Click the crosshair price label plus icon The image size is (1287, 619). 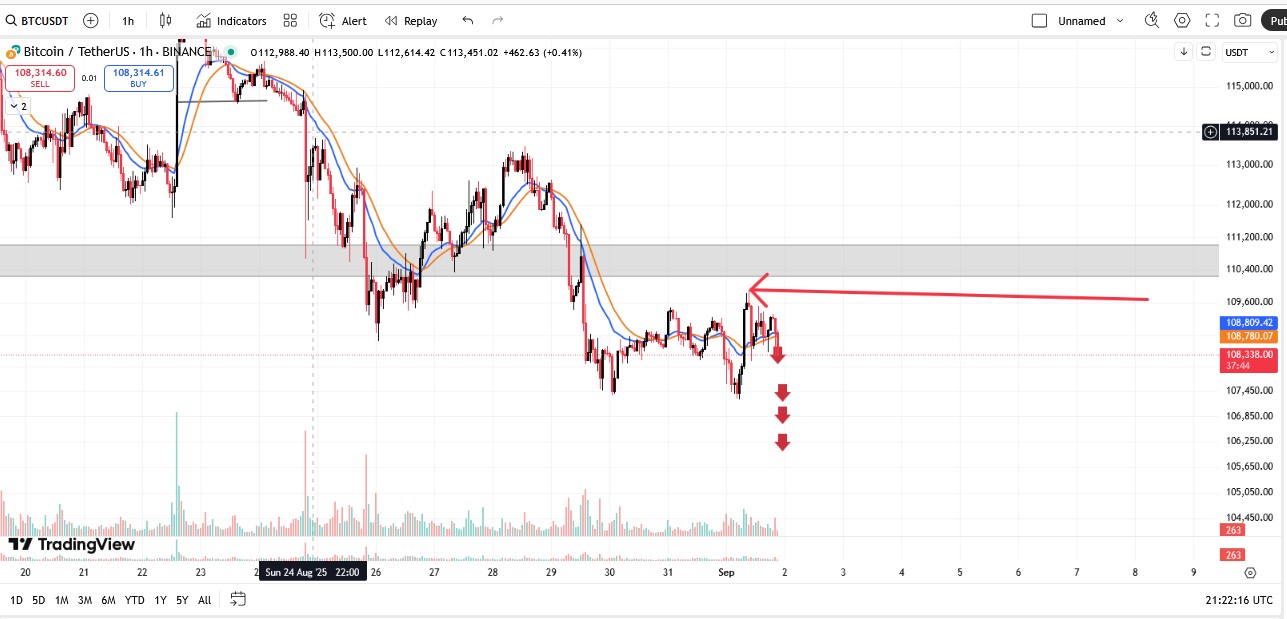(1211, 131)
